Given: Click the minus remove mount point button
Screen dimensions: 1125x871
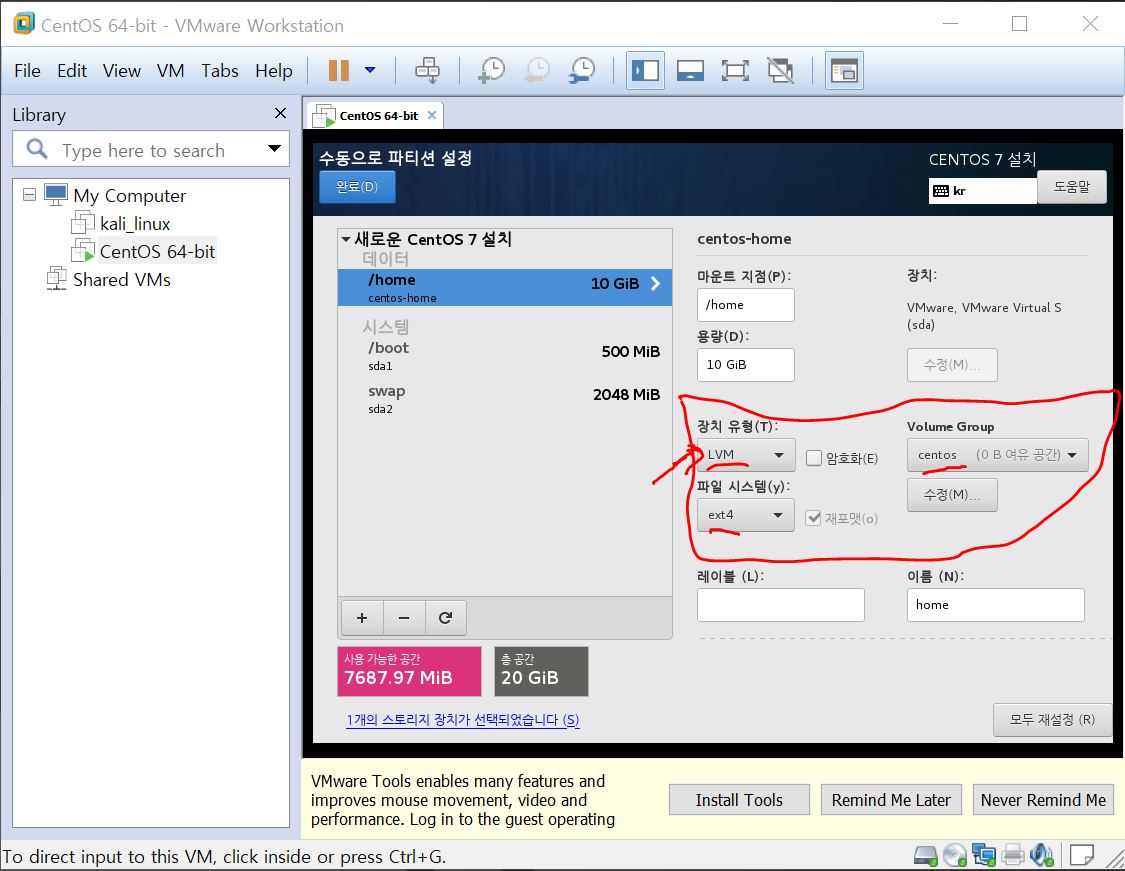Looking at the screenshot, I should point(404,618).
